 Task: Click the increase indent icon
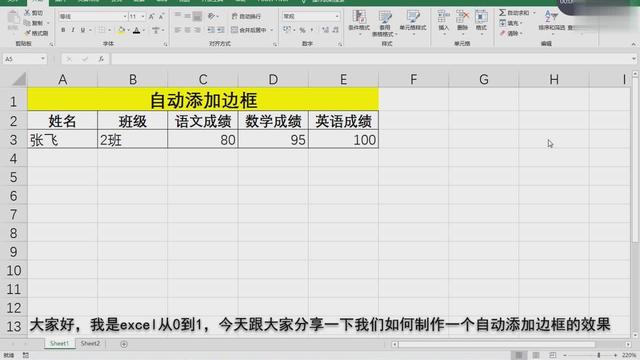220,30
